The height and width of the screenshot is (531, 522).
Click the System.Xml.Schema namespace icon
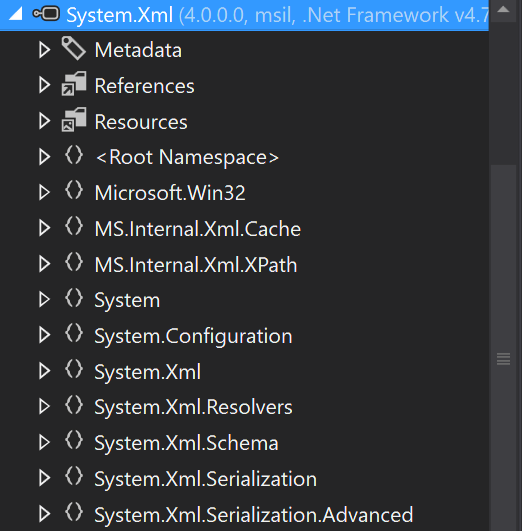tap(74, 441)
